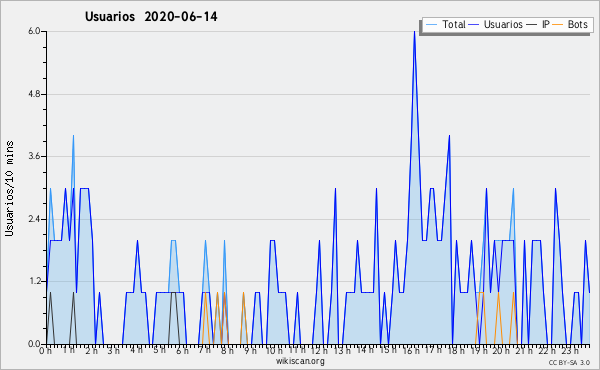The height and width of the screenshot is (370, 600).
Task: Click the '10 h' x-axis label
Action: tap(274, 351)
